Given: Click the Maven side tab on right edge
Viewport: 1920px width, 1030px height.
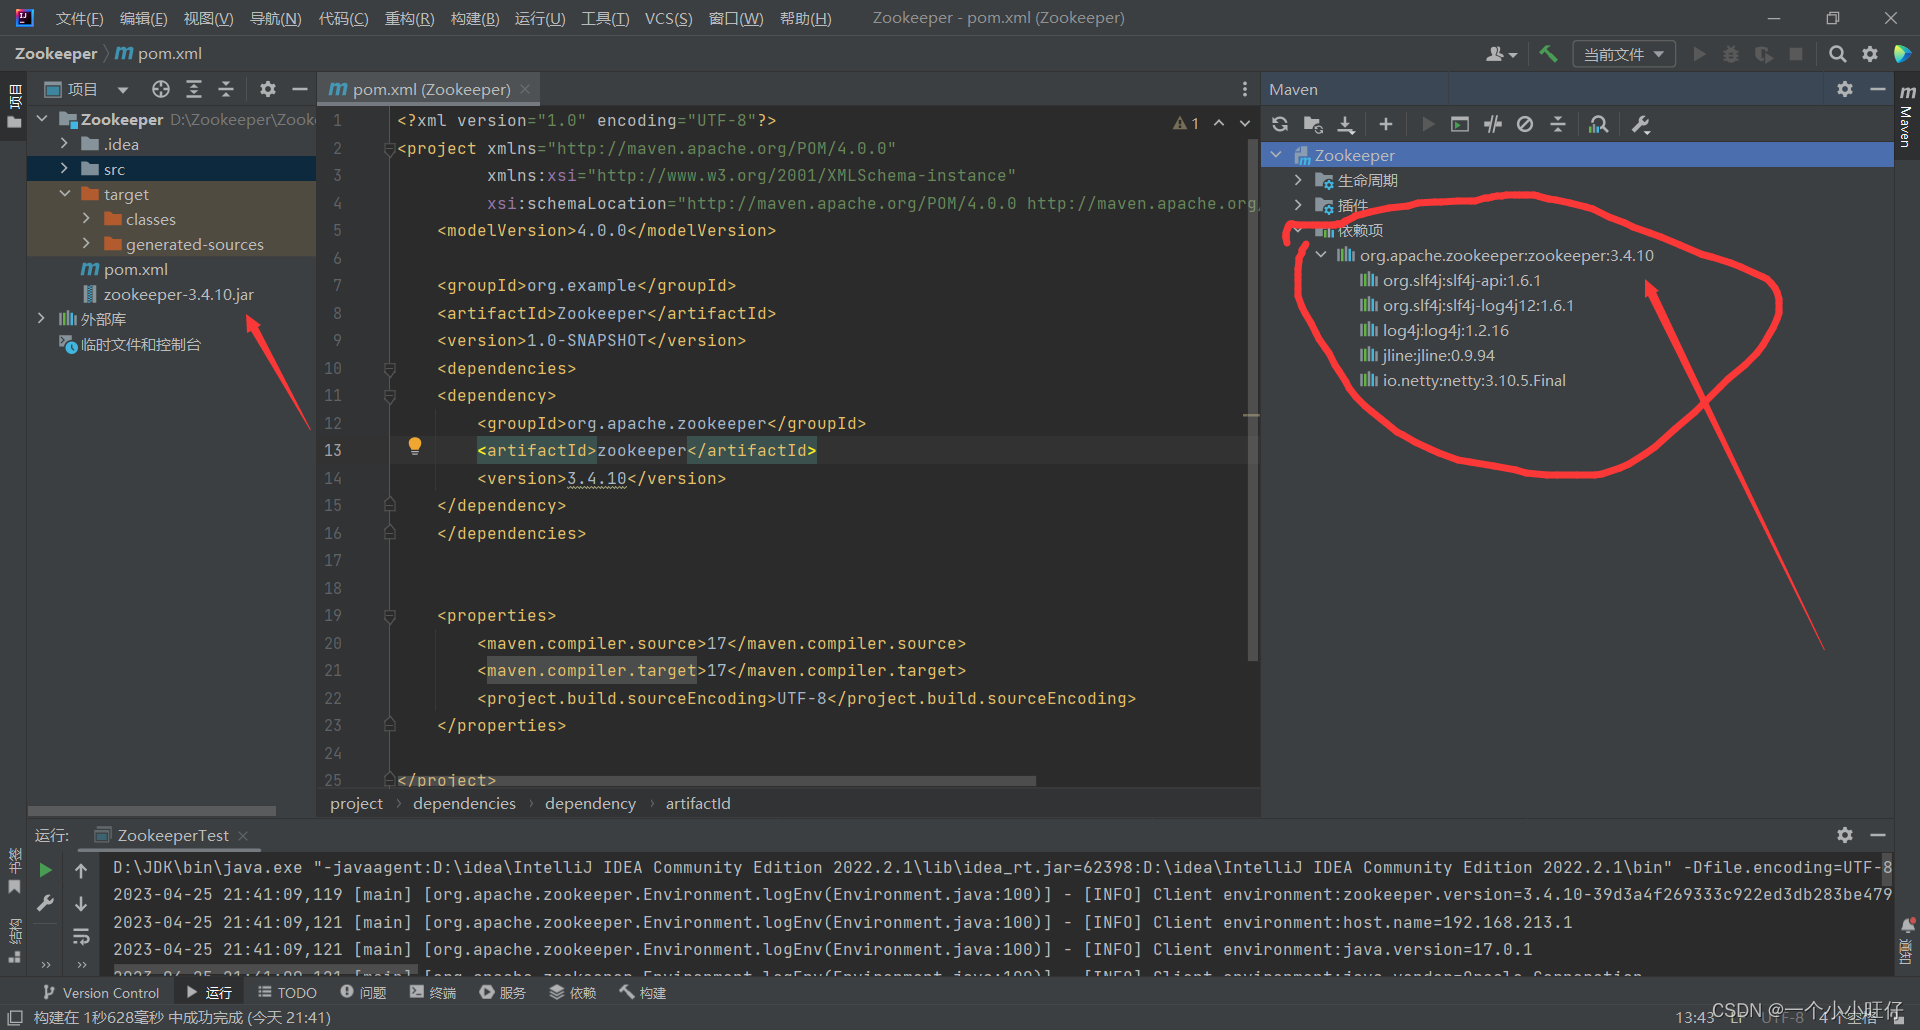Looking at the screenshot, I should [1906, 115].
